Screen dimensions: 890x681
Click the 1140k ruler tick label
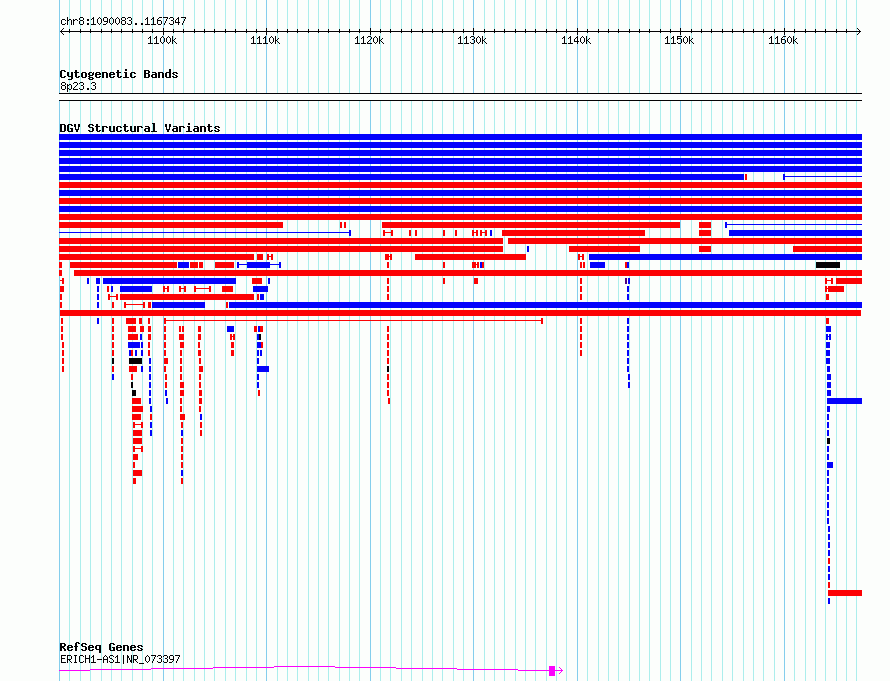pyautogui.click(x=576, y=41)
